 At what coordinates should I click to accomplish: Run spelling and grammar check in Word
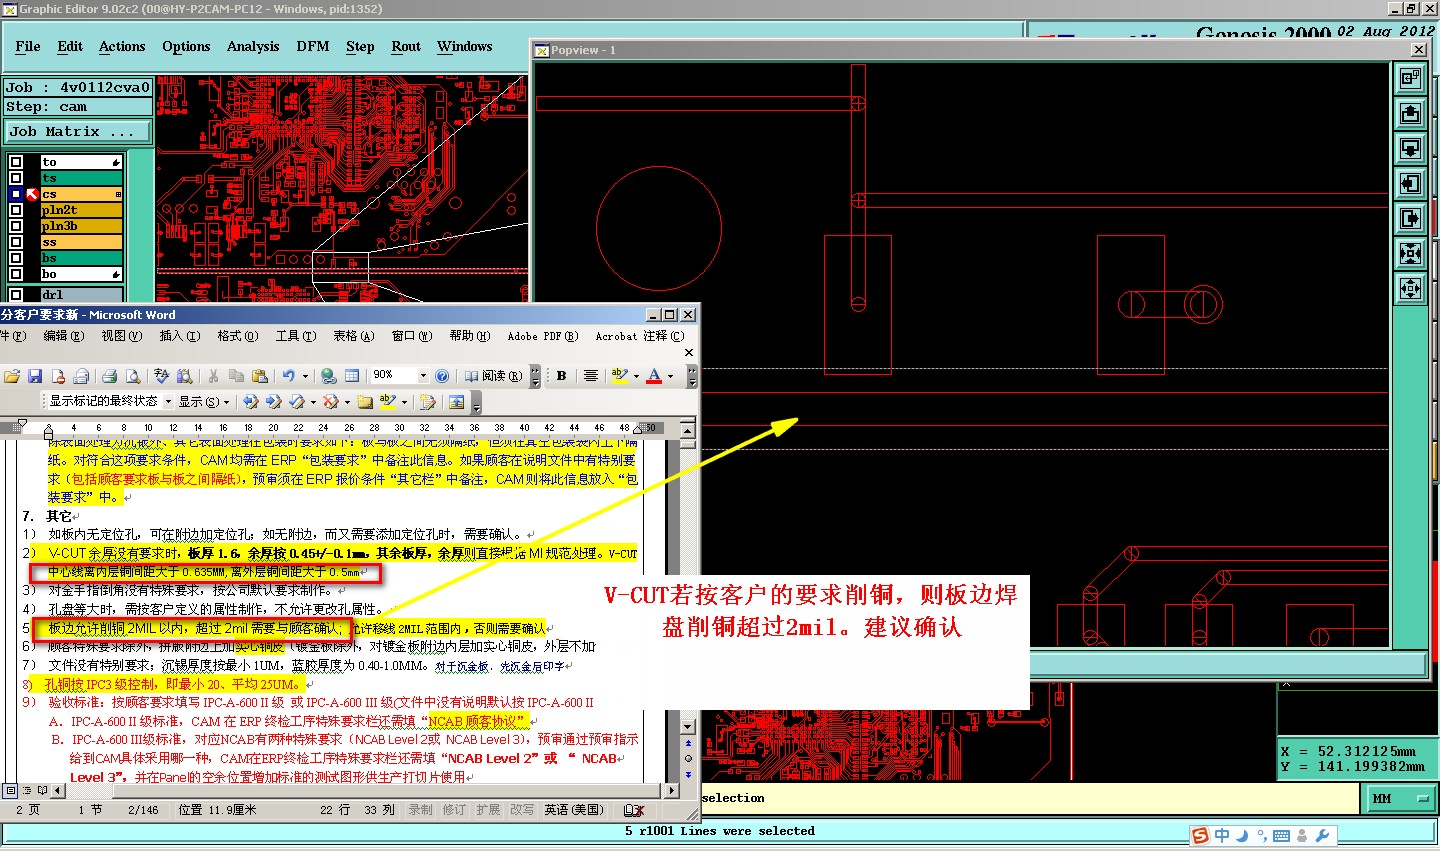pos(161,376)
